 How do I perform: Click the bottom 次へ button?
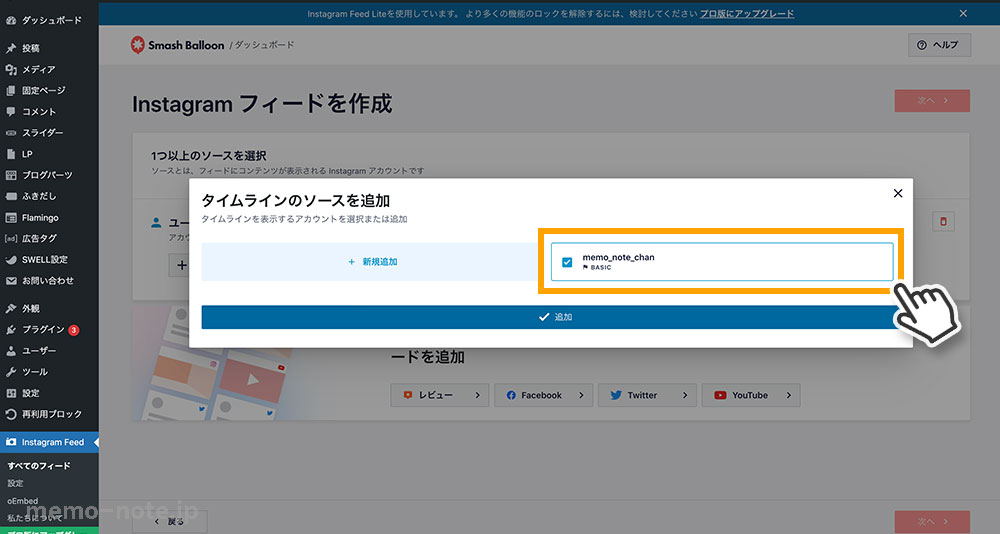coord(932,522)
